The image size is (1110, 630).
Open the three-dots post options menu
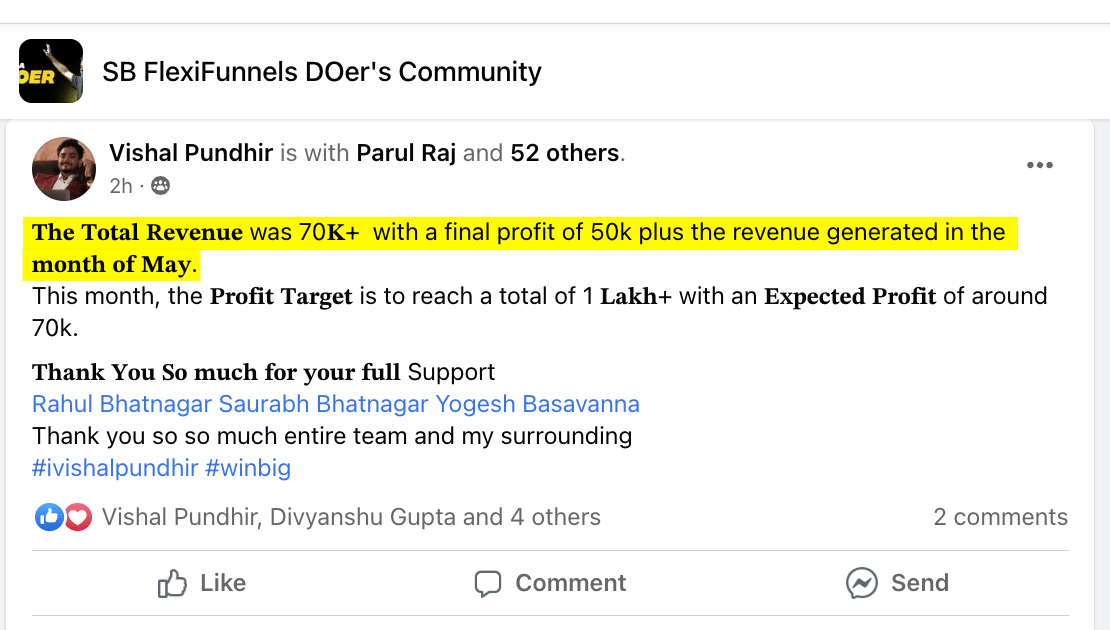(x=1040, y=165)
